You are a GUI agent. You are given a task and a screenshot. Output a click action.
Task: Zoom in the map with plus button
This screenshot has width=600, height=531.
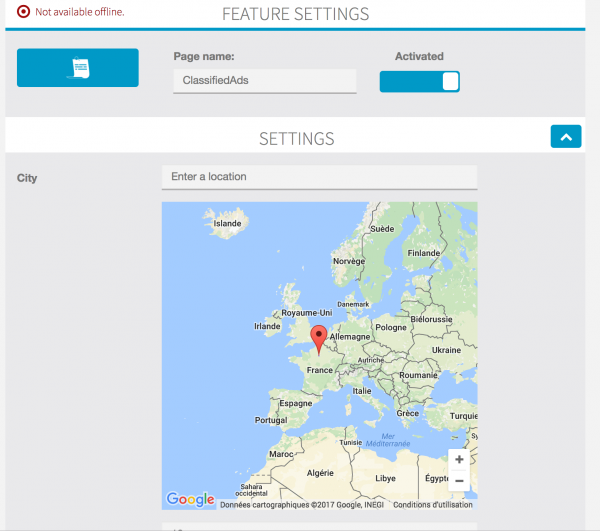[x=458, y=459]
